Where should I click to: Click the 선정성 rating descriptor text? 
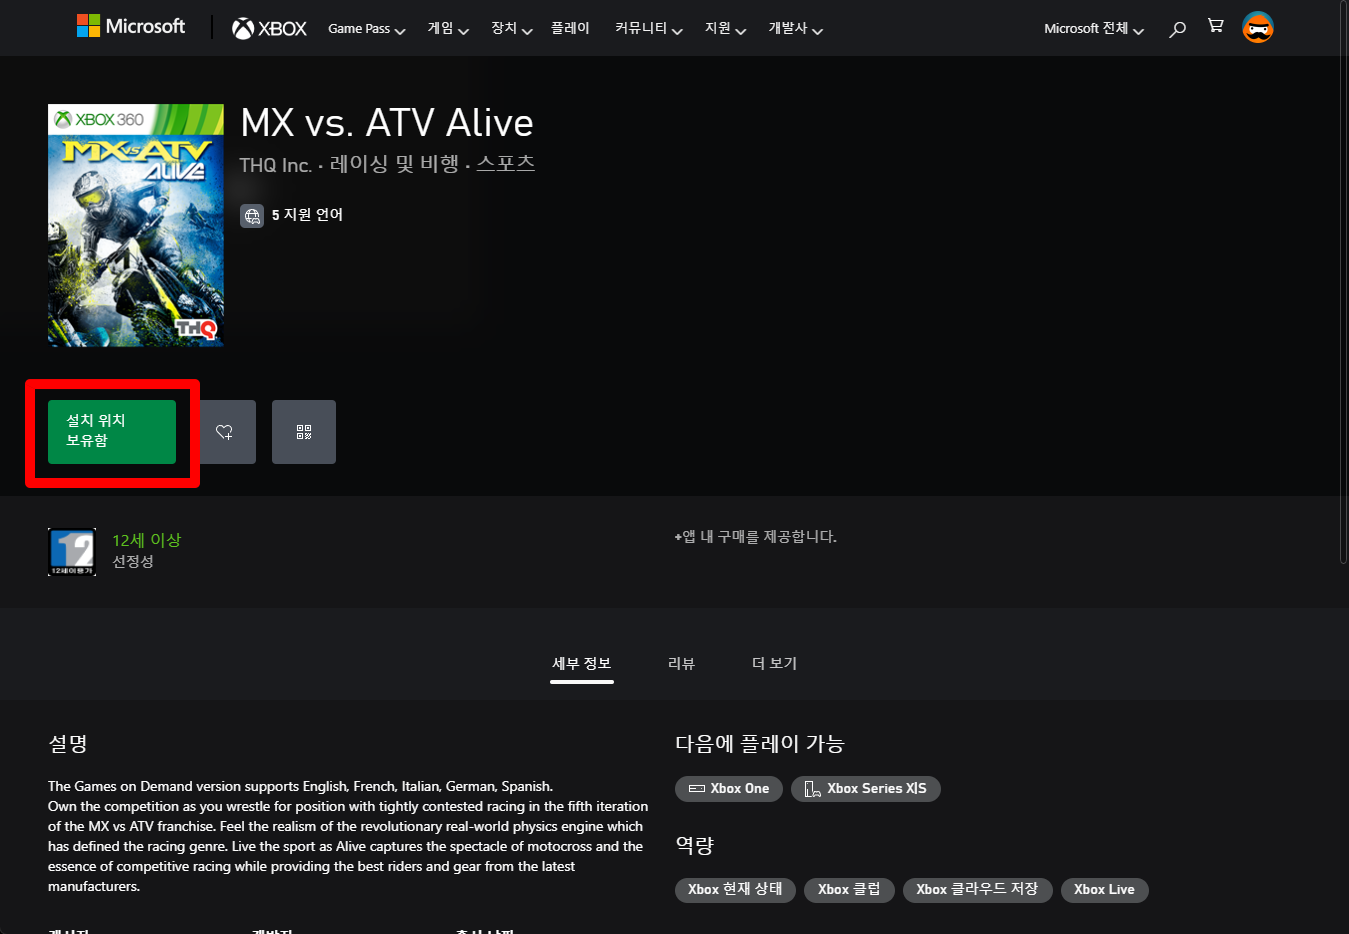pos(133,562)
